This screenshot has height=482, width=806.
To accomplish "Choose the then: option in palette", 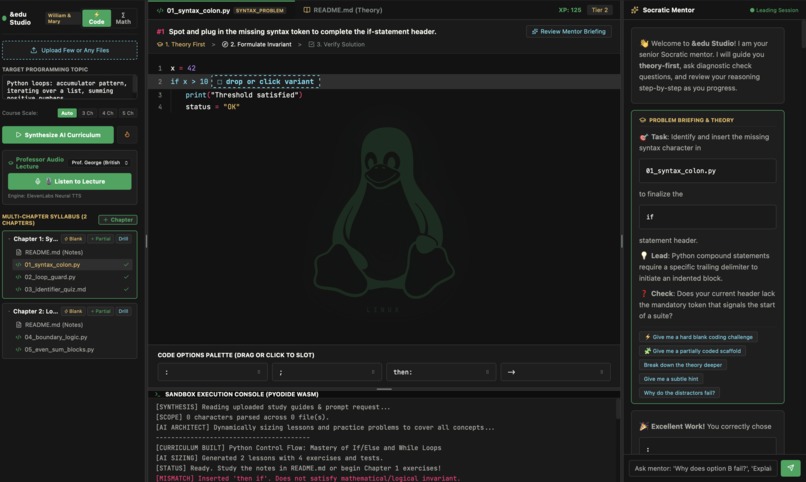I will point(441,372).
